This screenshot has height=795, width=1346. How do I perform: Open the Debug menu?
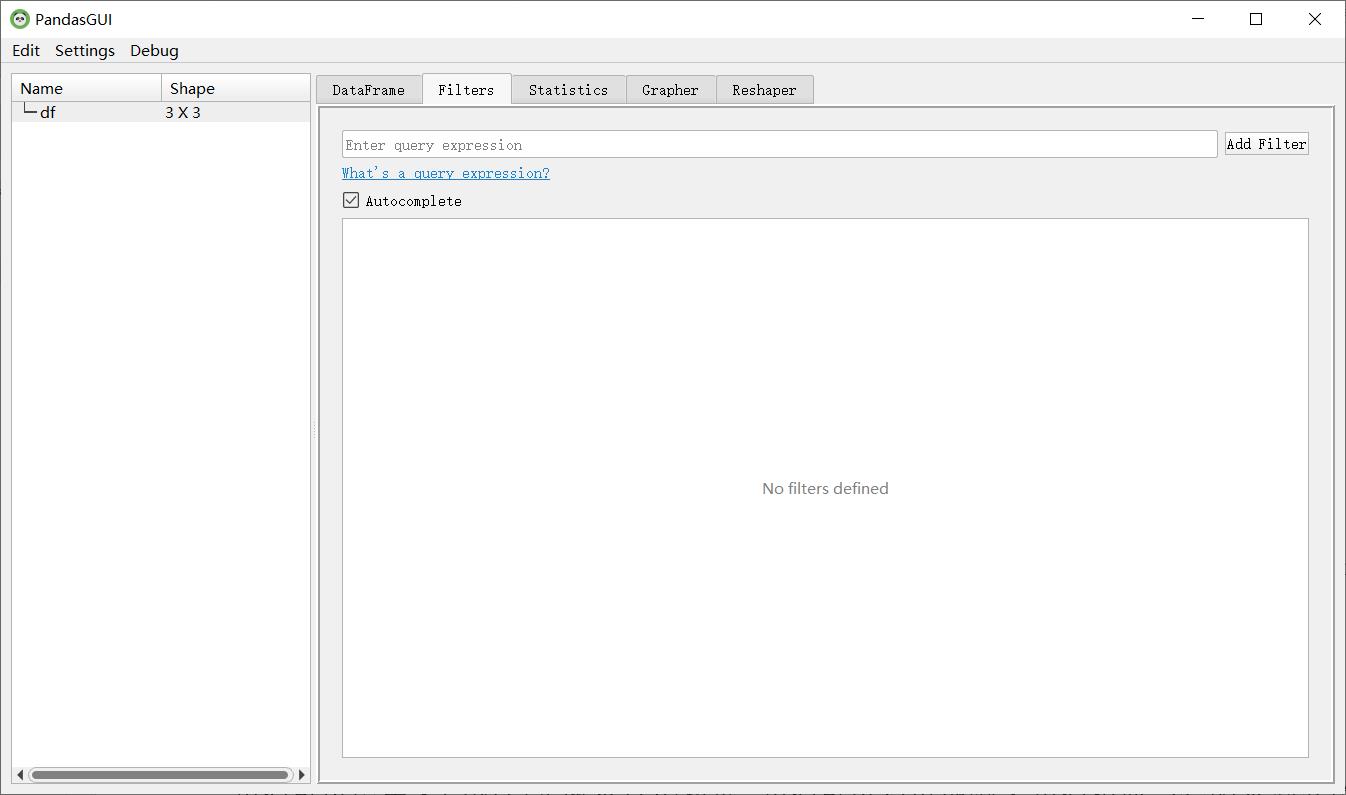point(154,51)
